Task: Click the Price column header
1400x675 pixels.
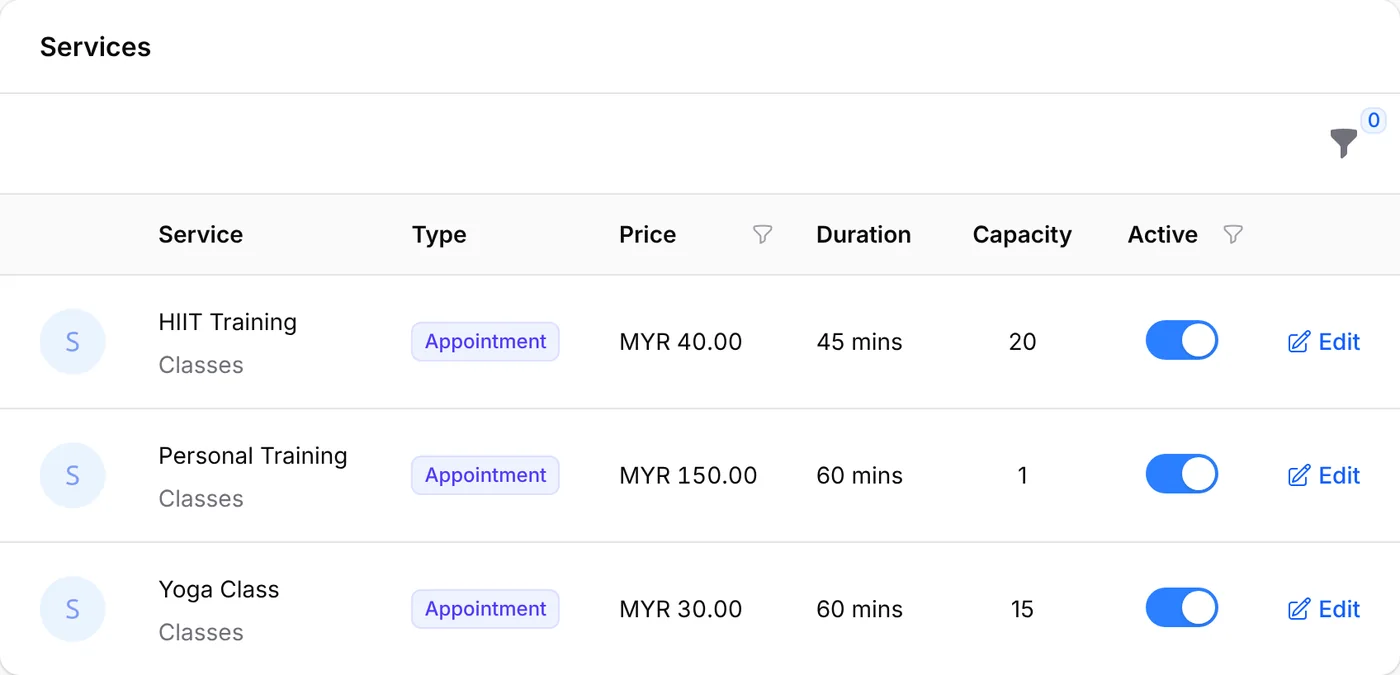Action: click(648, 235)
